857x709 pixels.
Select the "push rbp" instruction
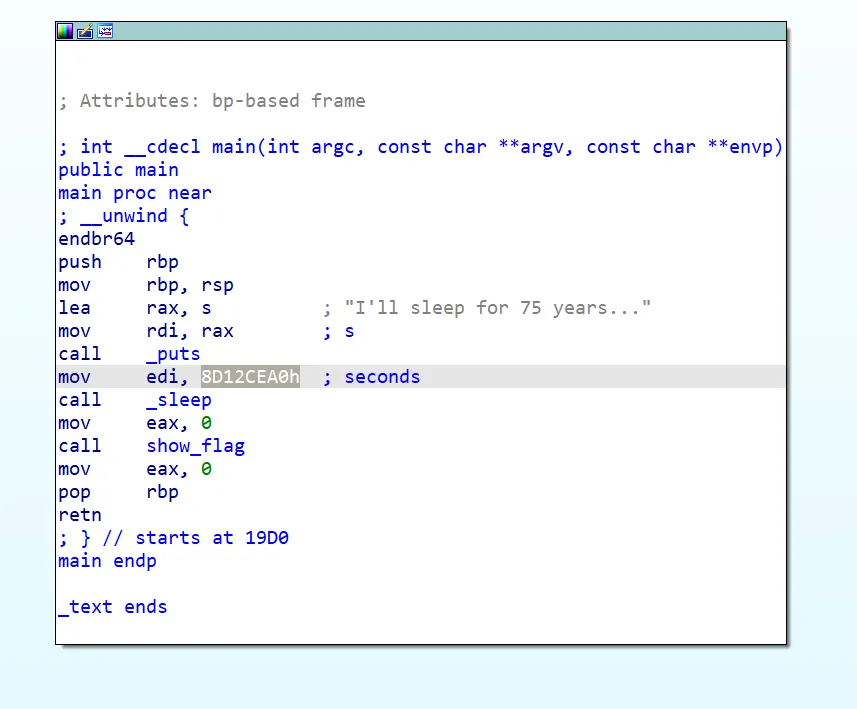point(118,262)
